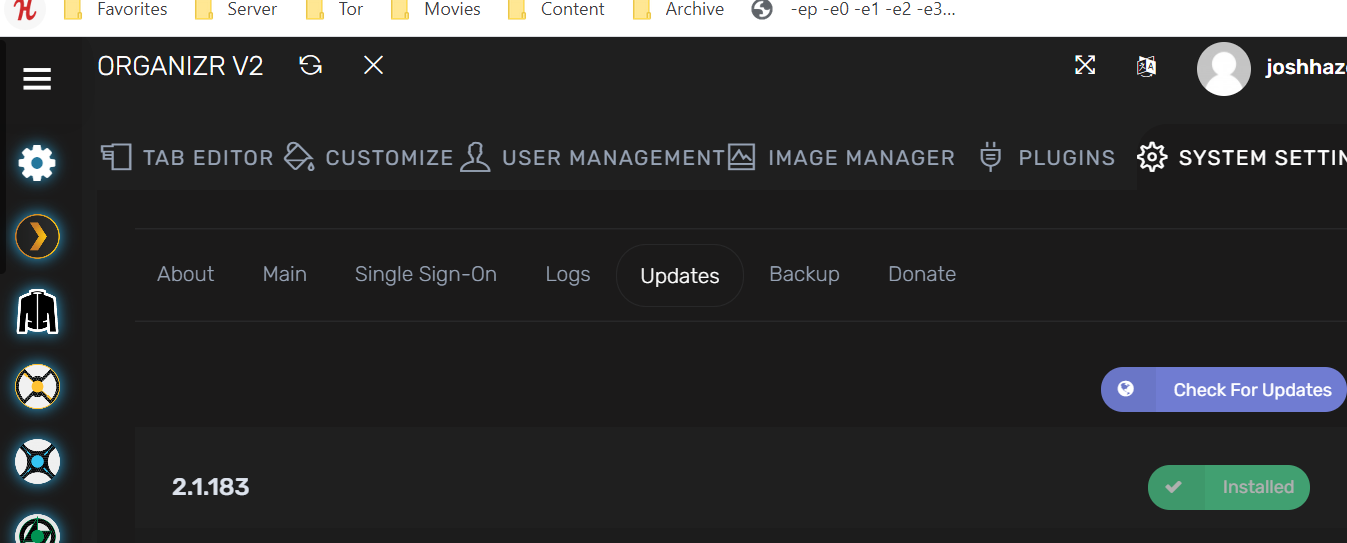Screen dimensions: 1347x543
Task: Open the hamburger sidebar menu
Action: pos(37,79)
